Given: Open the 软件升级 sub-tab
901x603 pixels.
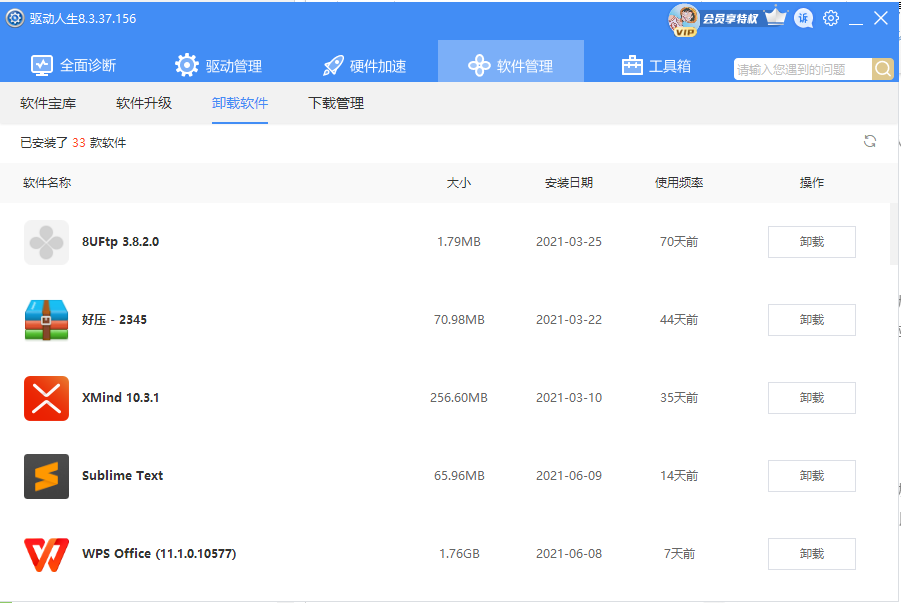Looking at the screenshot, I should 144,103.
